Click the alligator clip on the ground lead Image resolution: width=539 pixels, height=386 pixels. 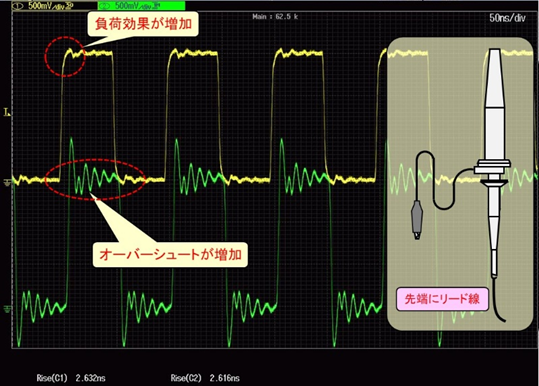coord(417,220)
